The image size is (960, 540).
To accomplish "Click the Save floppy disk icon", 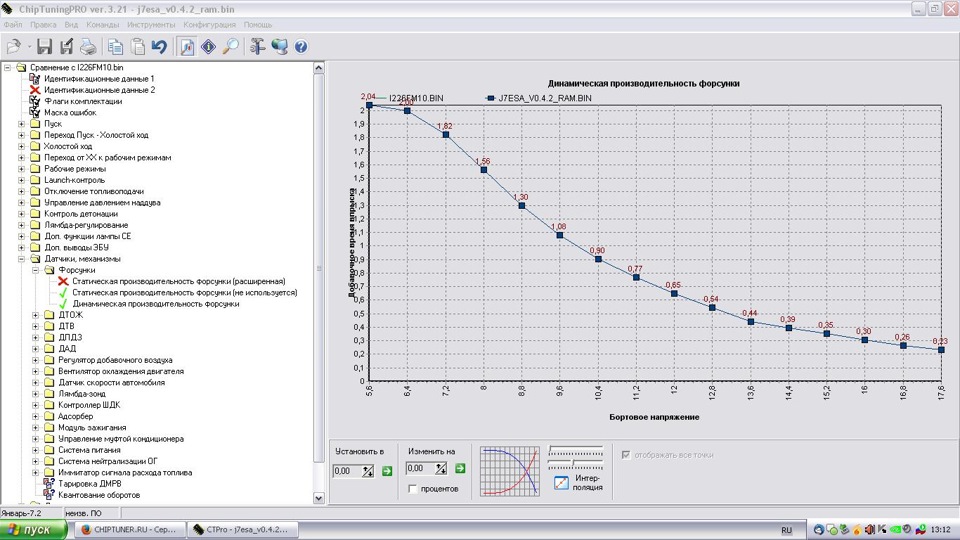I will click(44, 47).
